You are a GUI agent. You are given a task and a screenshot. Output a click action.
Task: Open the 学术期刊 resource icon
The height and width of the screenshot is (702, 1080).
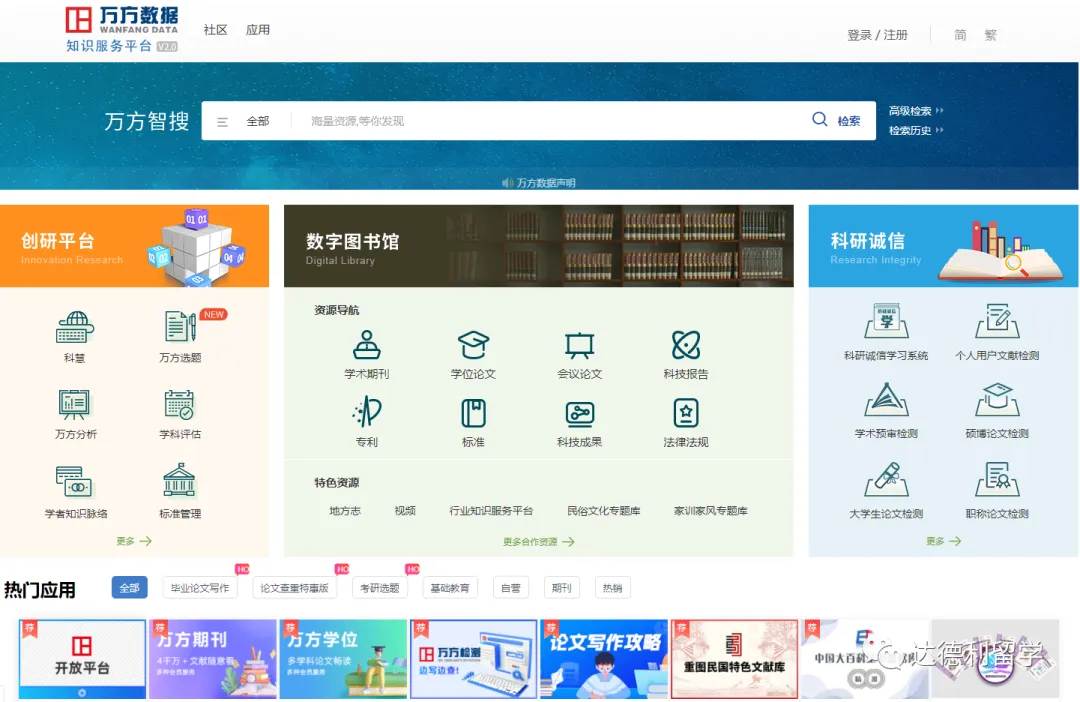tap(366, 345)
